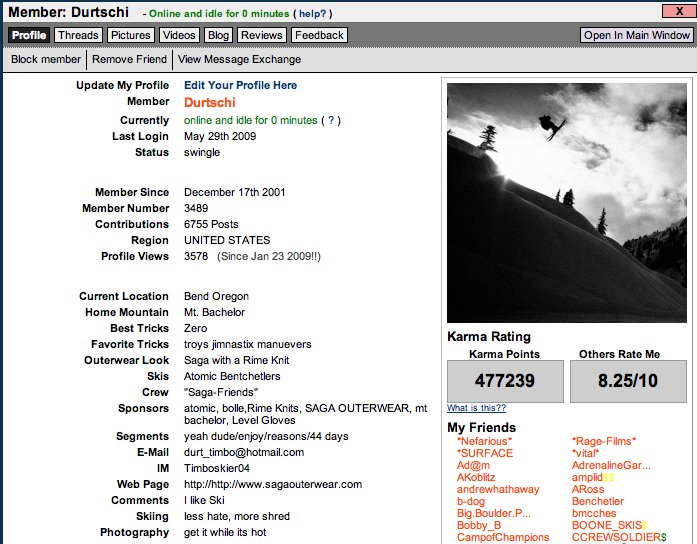Click the sagaouterwear.com web page URL
697x544 pixels.
[273, 484]
